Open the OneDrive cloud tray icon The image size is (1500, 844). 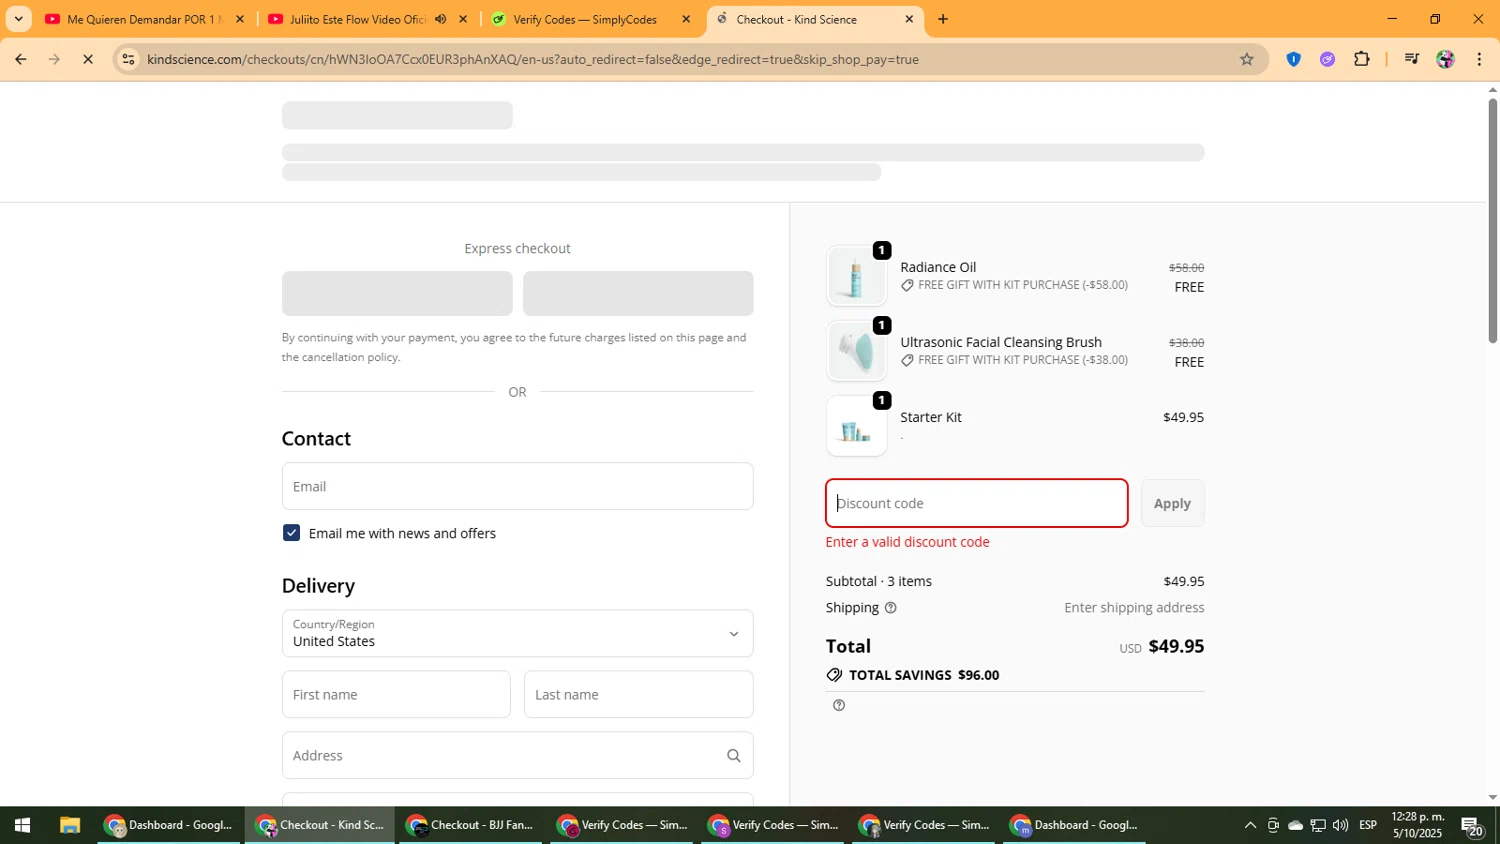pos(1295,825)
